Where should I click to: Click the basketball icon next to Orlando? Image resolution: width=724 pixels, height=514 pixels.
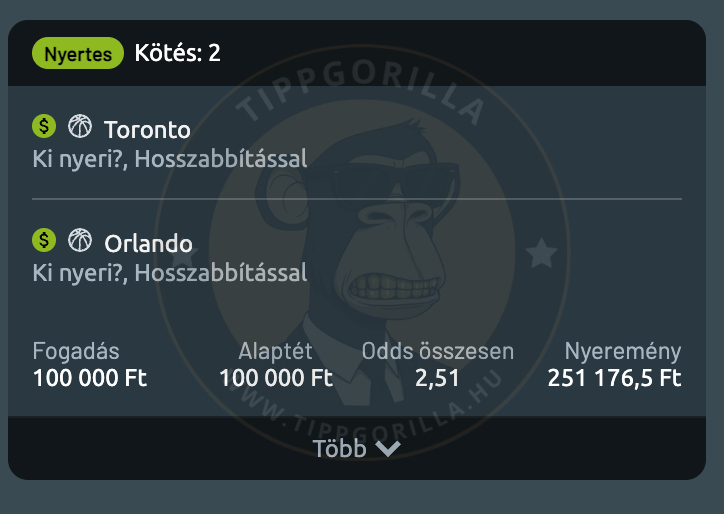tap(79, 240)
